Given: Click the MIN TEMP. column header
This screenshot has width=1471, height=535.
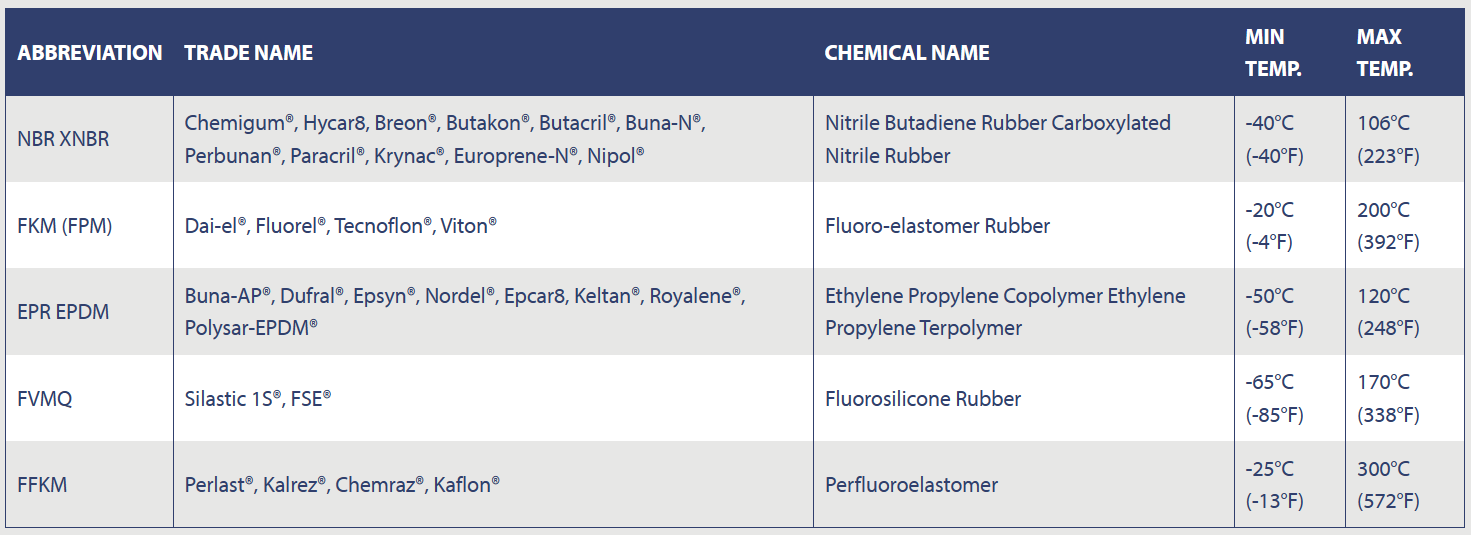Looking at the screenshot, I should (1273, 53).
